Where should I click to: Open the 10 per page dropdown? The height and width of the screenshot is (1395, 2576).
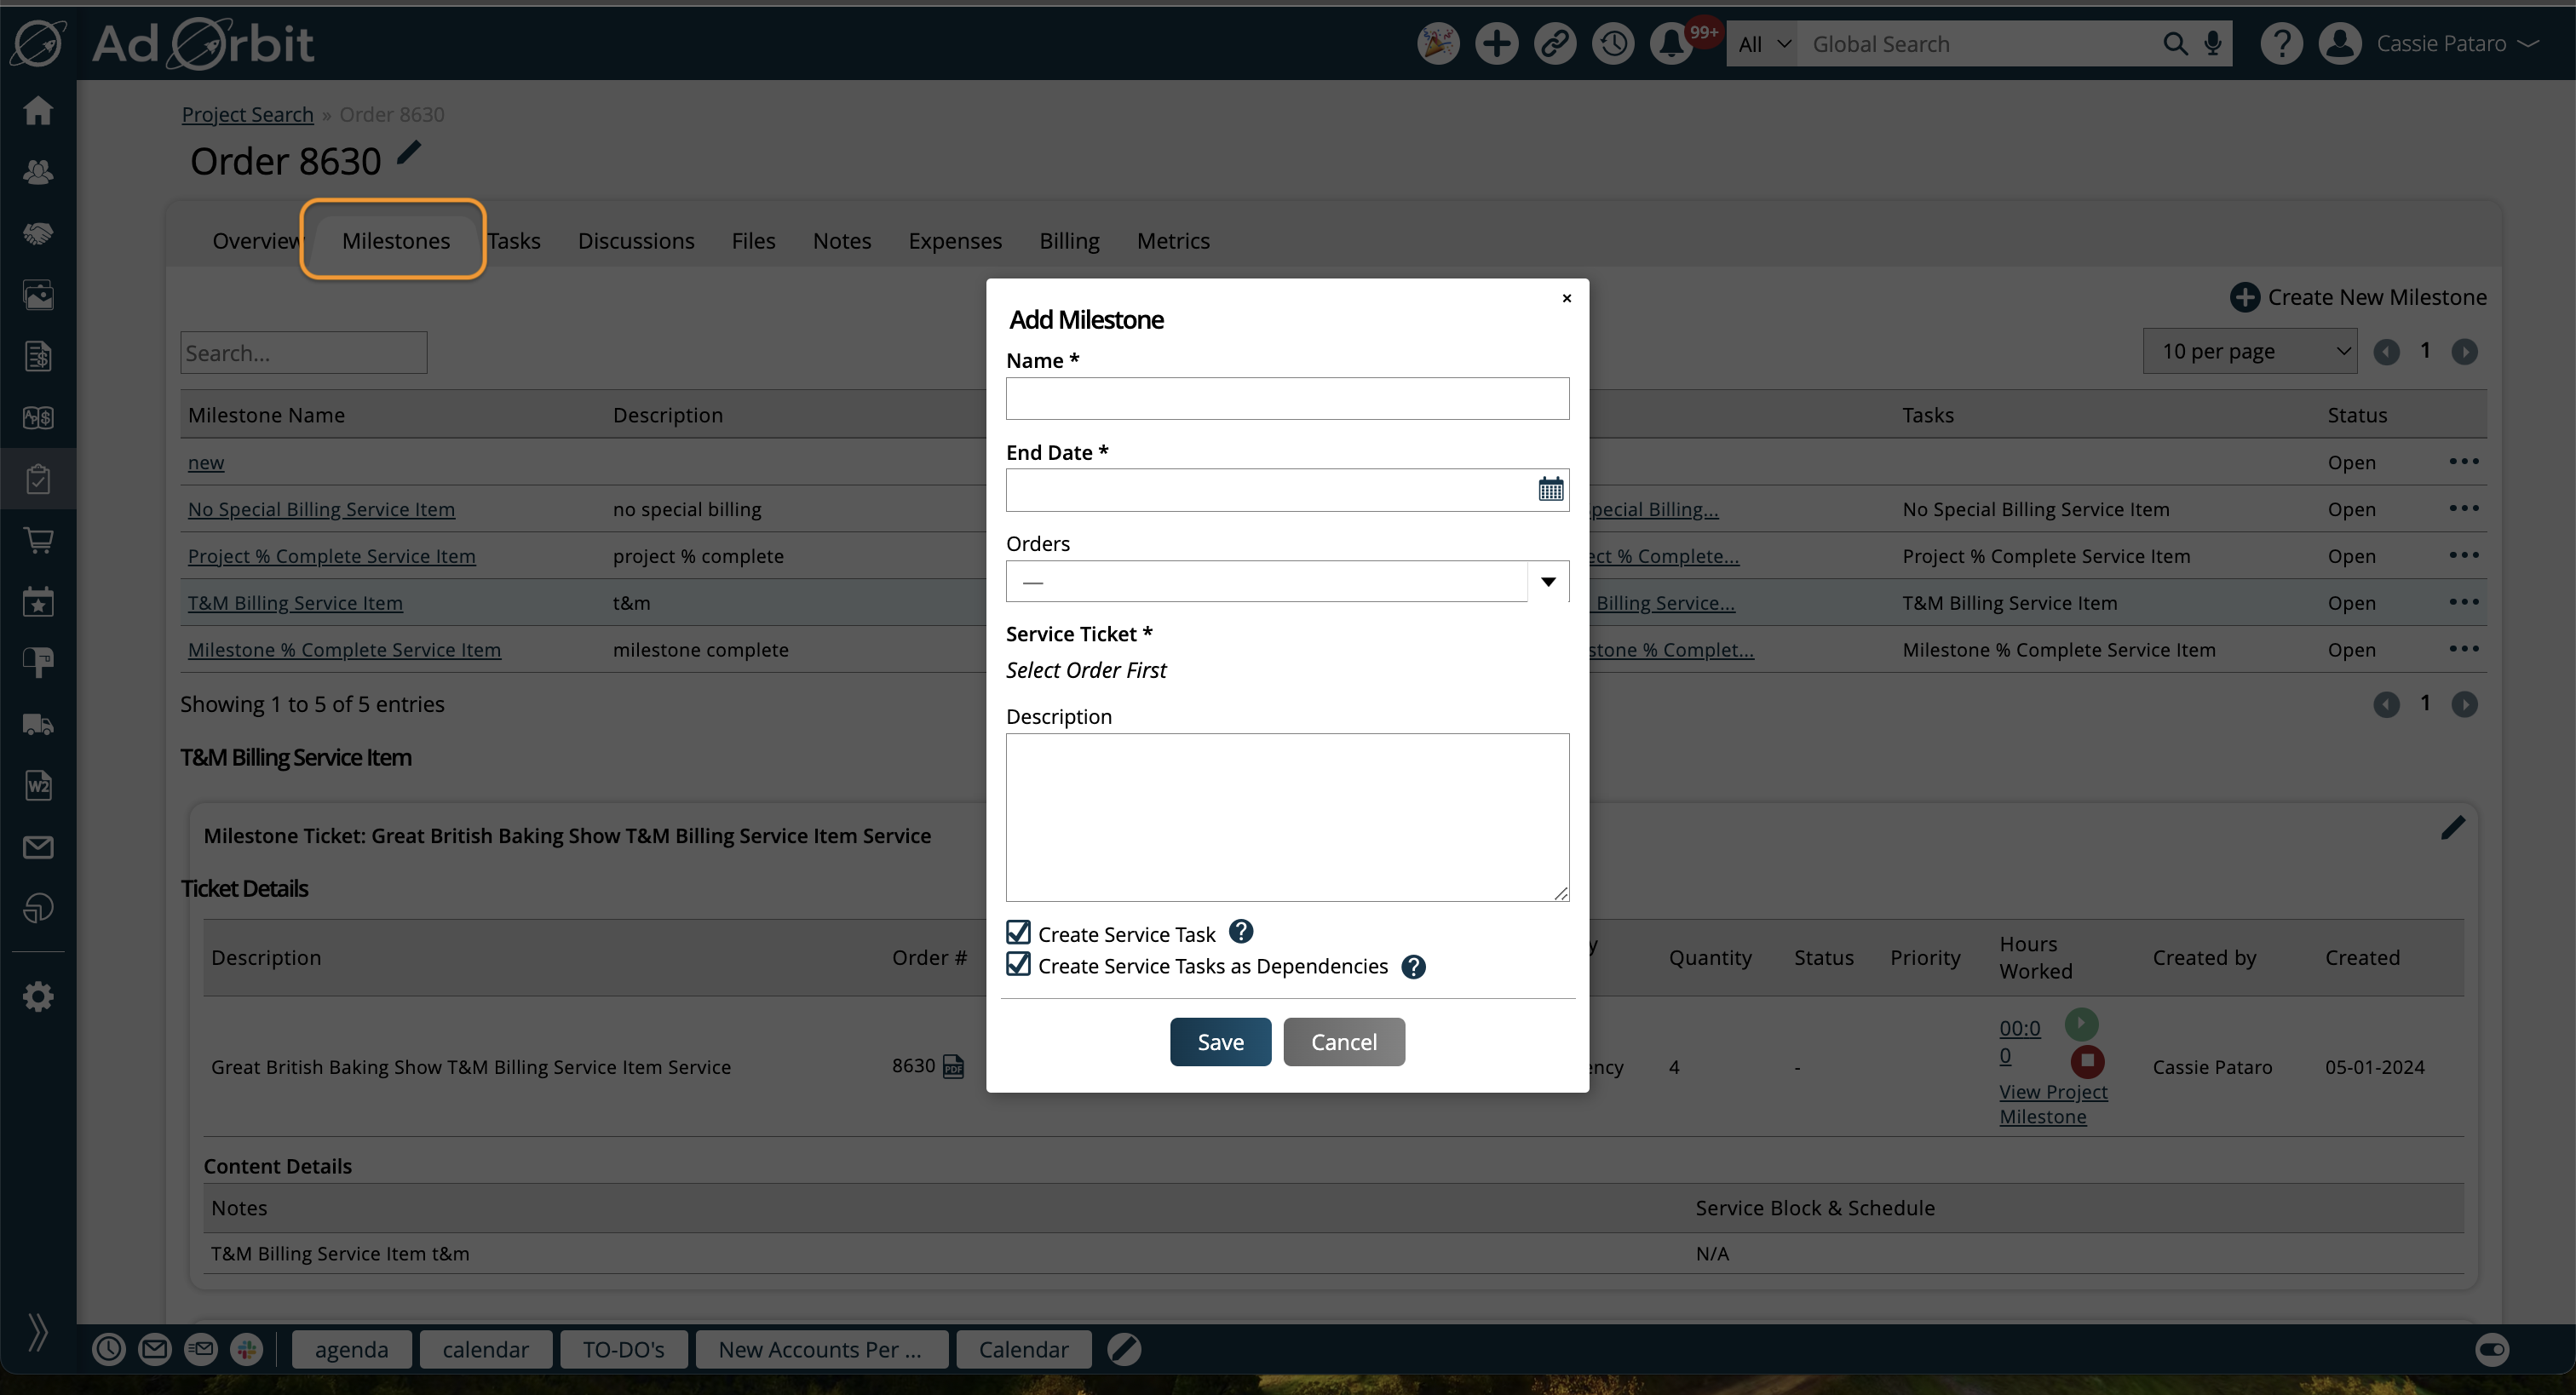pos(2249,351)
